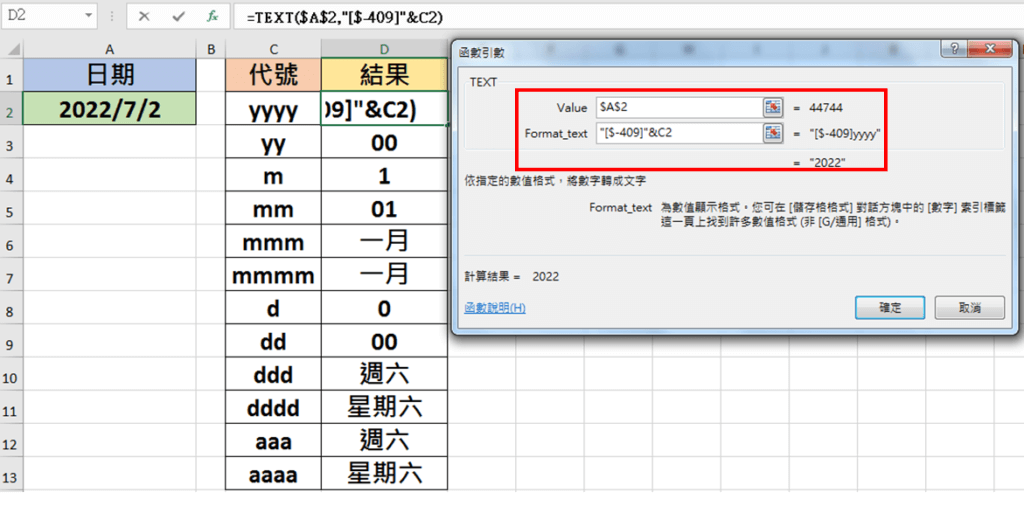Image resolution: width=1024 pixels, height=527 pixels.
Task: Click the Cancel X icon in formula bar
Action: [145, 17]
